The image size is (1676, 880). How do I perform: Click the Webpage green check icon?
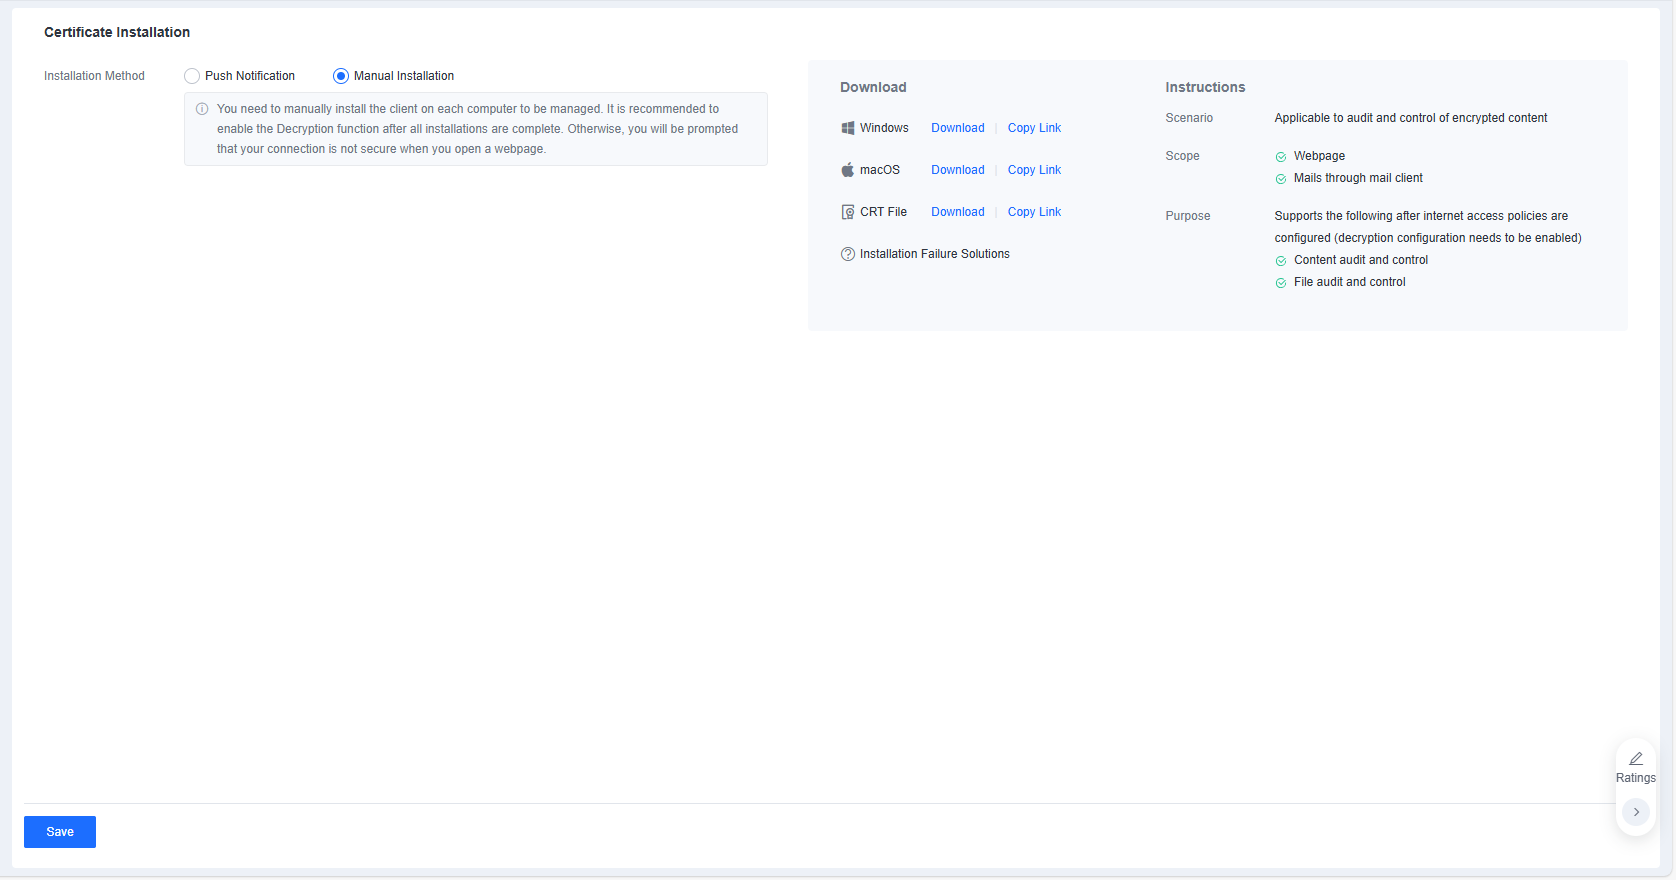tap(1281, 157)
